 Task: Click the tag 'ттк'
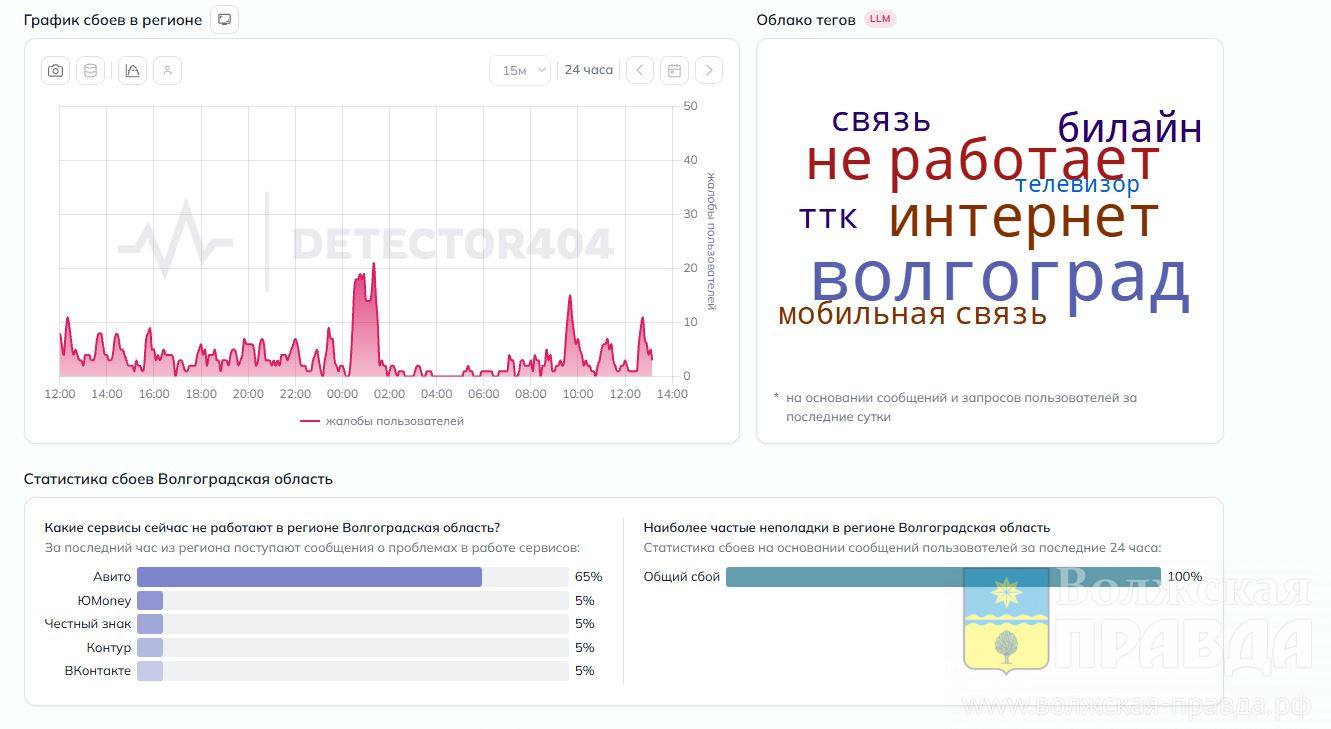[828, 218]
